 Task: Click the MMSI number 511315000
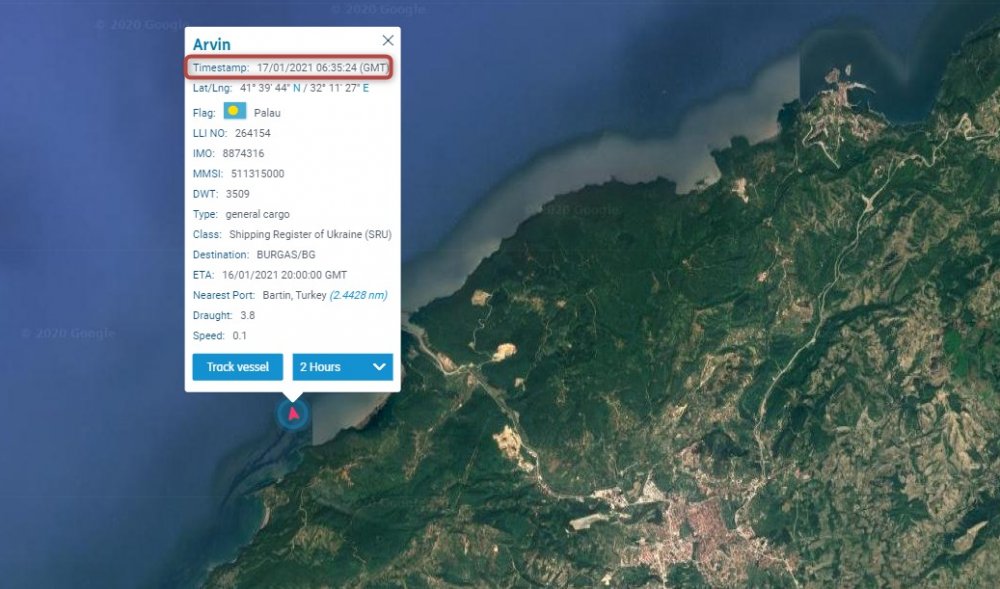click(257, 173)
